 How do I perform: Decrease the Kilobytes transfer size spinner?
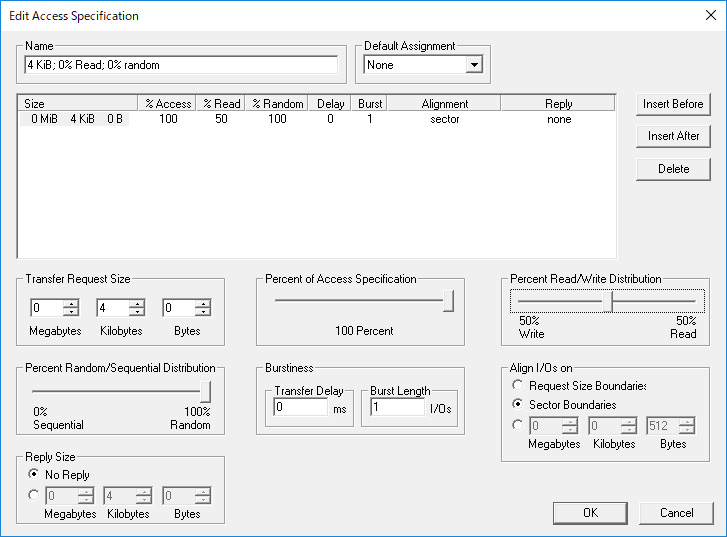[x=137, y=313]
